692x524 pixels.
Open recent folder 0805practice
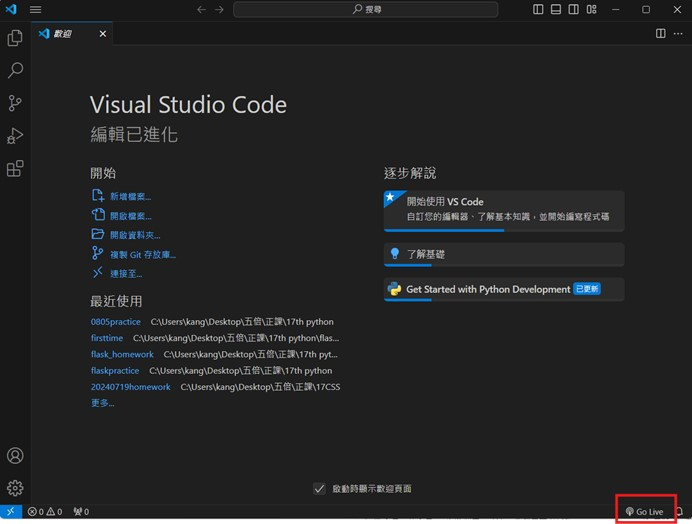pos(116,322)
